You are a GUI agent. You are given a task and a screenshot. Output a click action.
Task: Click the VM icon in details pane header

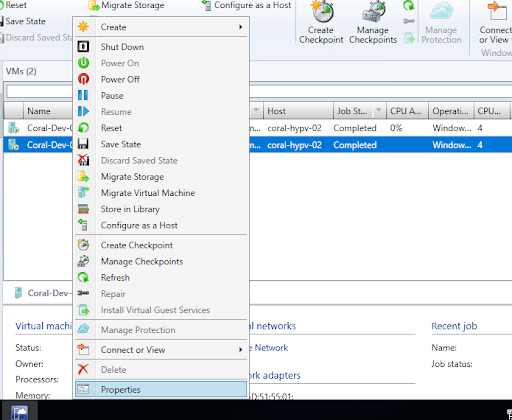pyautogui.click(x=18, y=293)
